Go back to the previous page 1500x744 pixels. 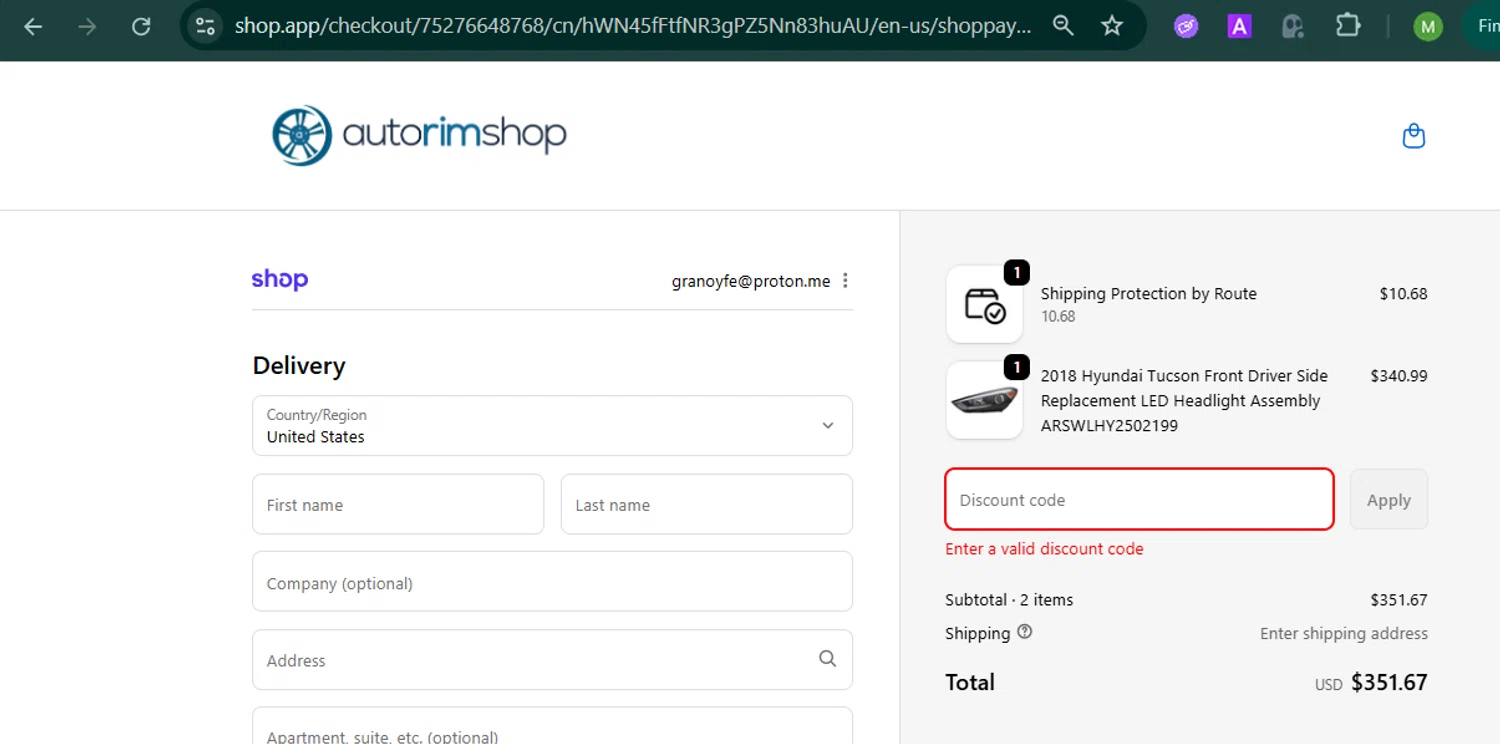(33, 26)
